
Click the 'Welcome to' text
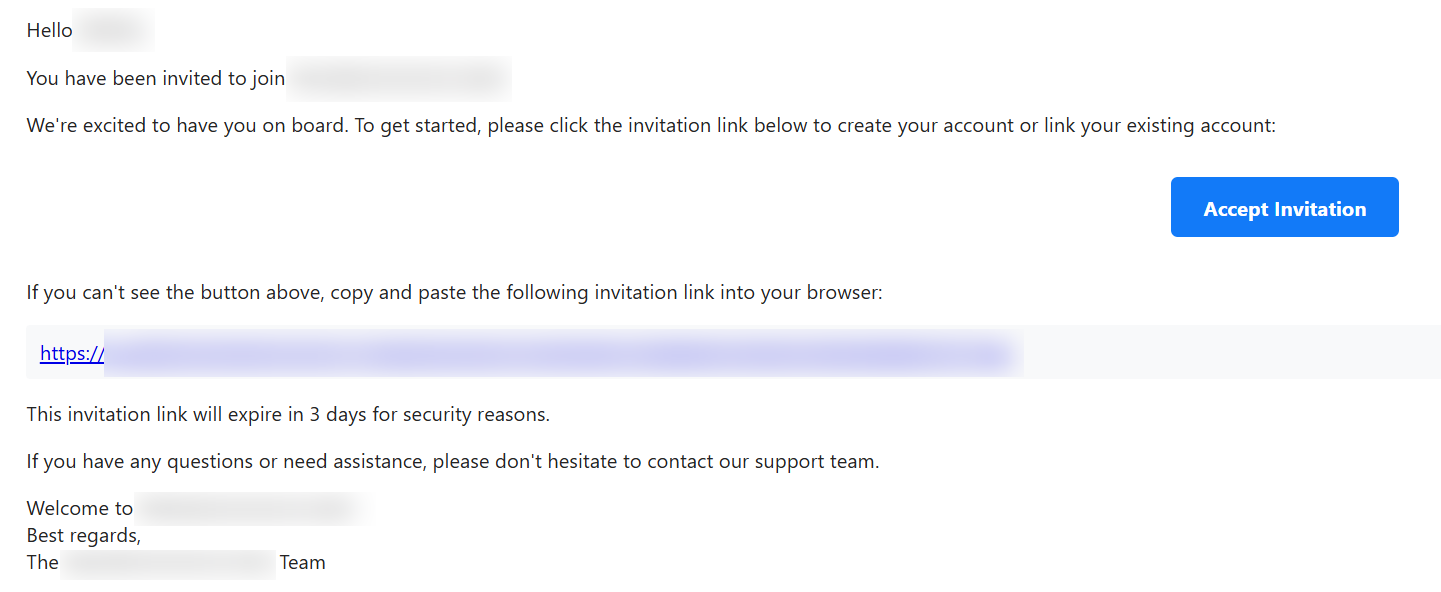[x=80, y=508]
